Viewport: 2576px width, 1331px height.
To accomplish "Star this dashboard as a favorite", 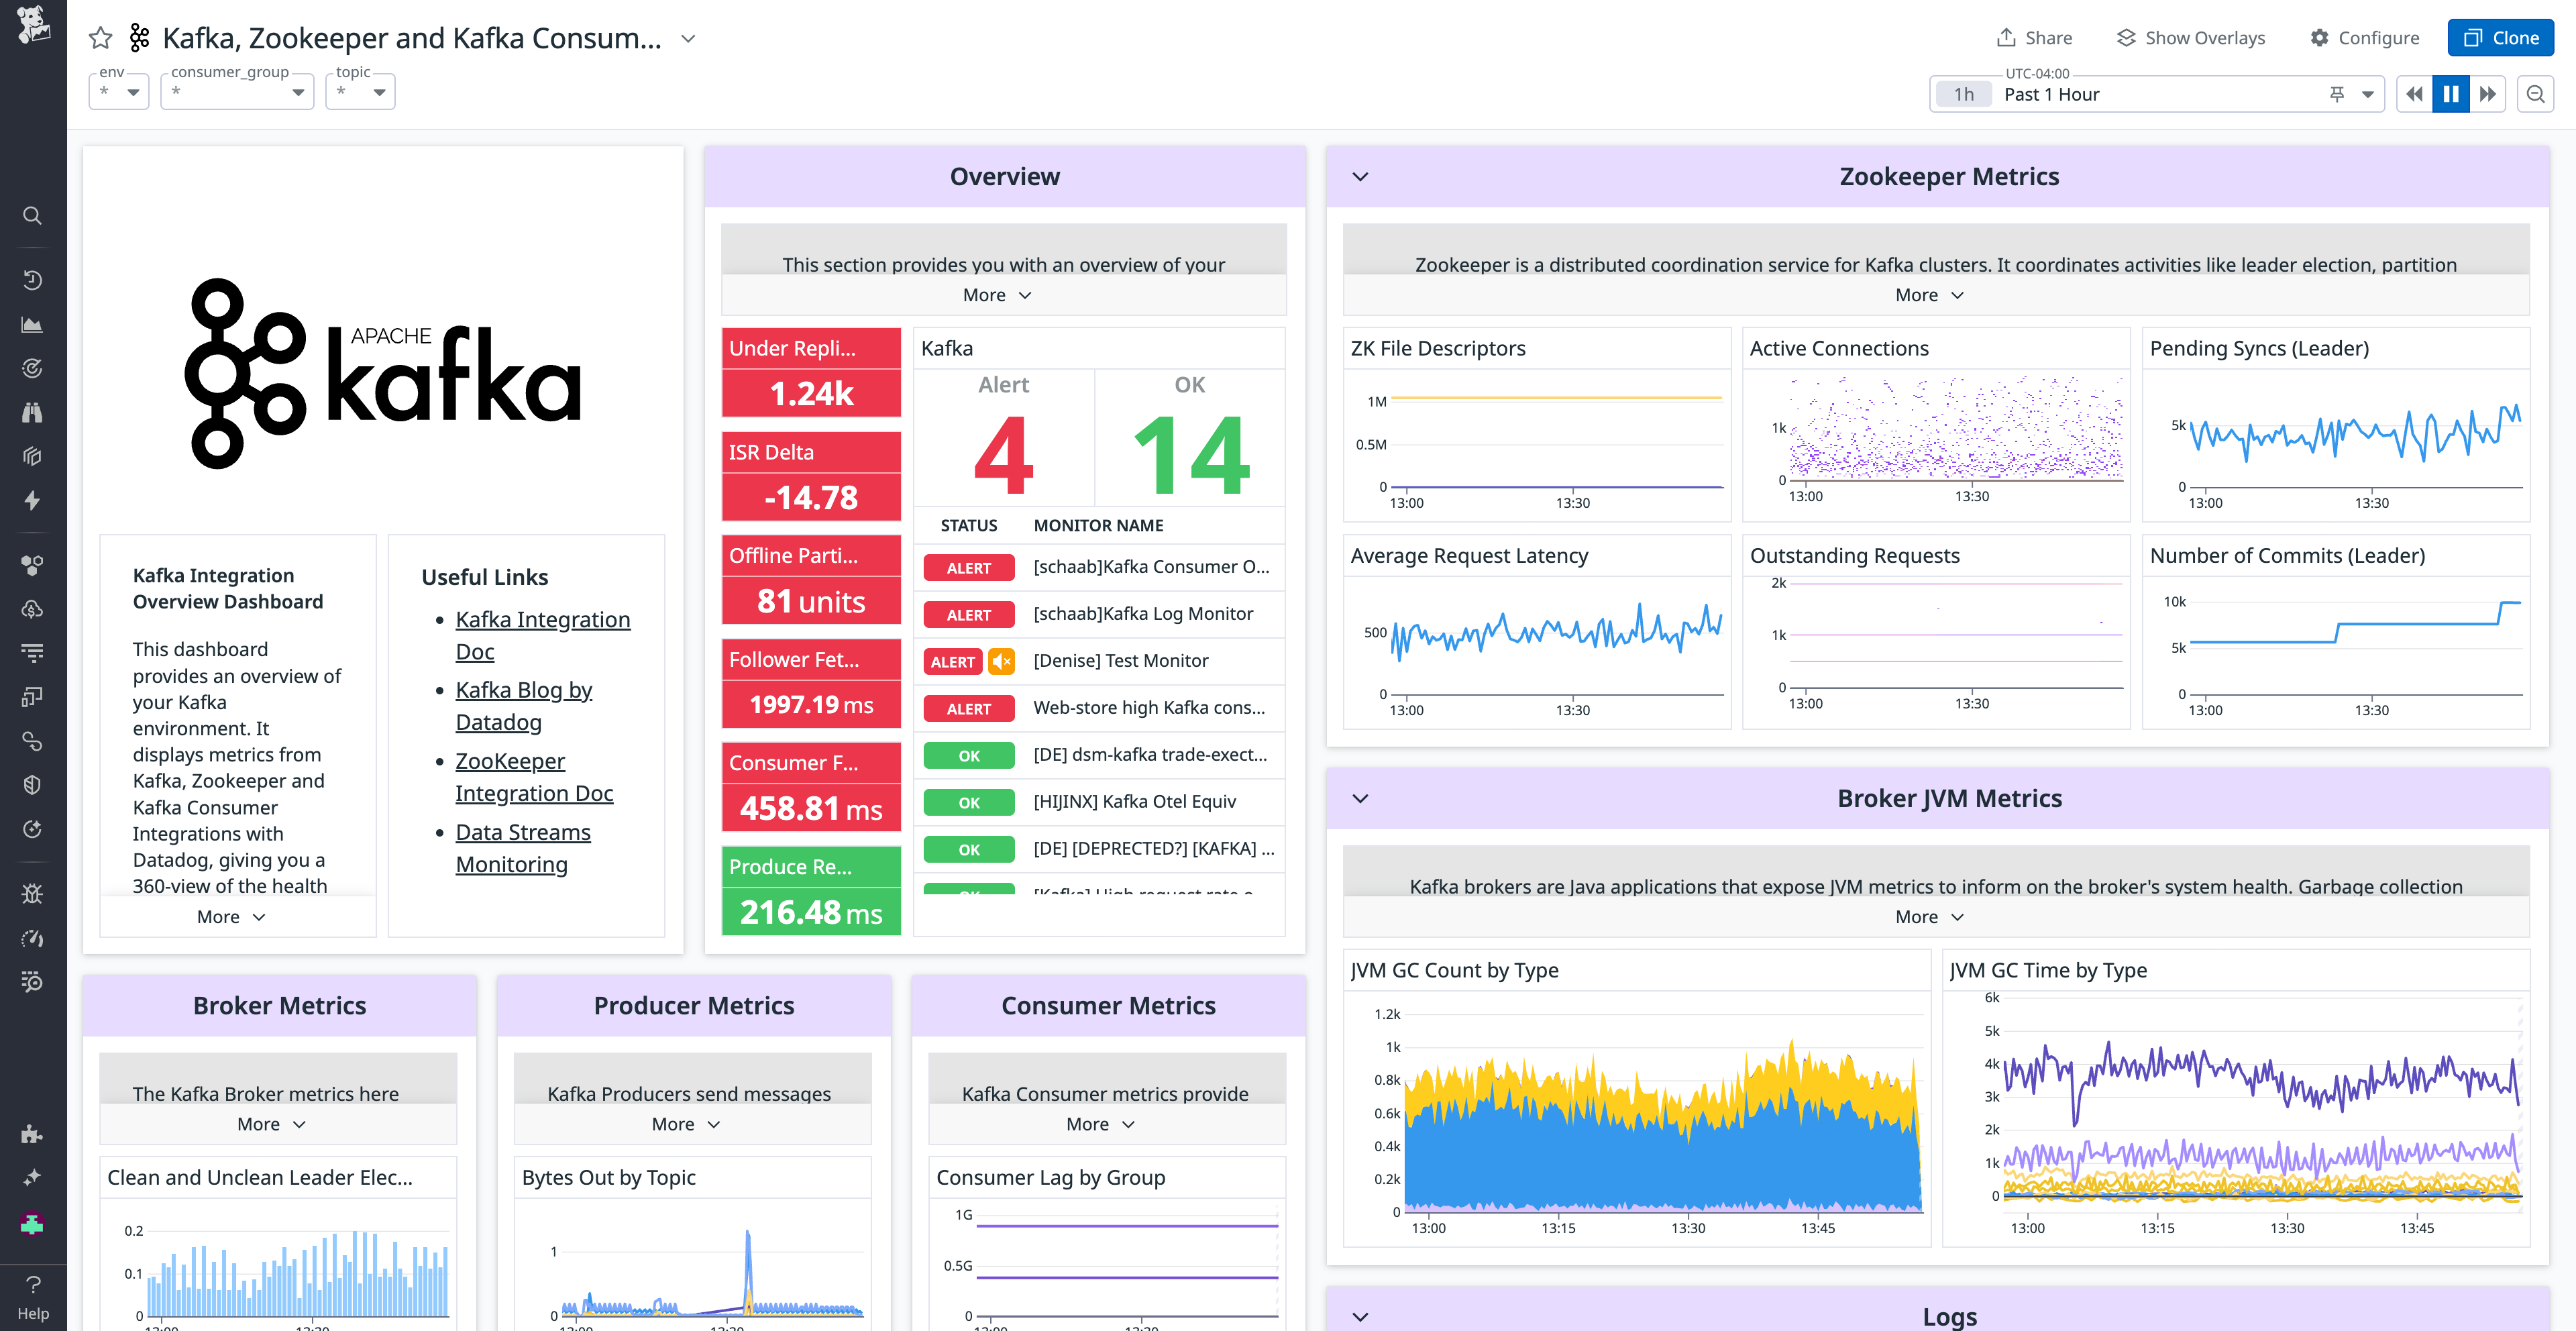I will point(100,38).
